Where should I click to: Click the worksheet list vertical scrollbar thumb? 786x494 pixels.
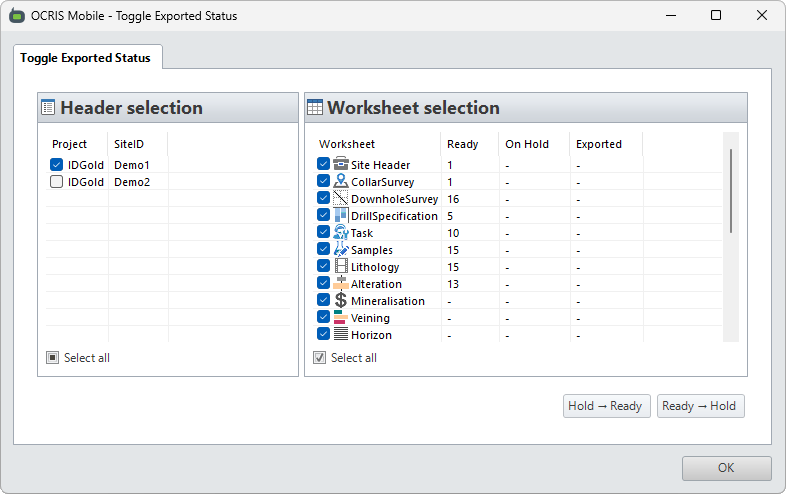(731, 191)
